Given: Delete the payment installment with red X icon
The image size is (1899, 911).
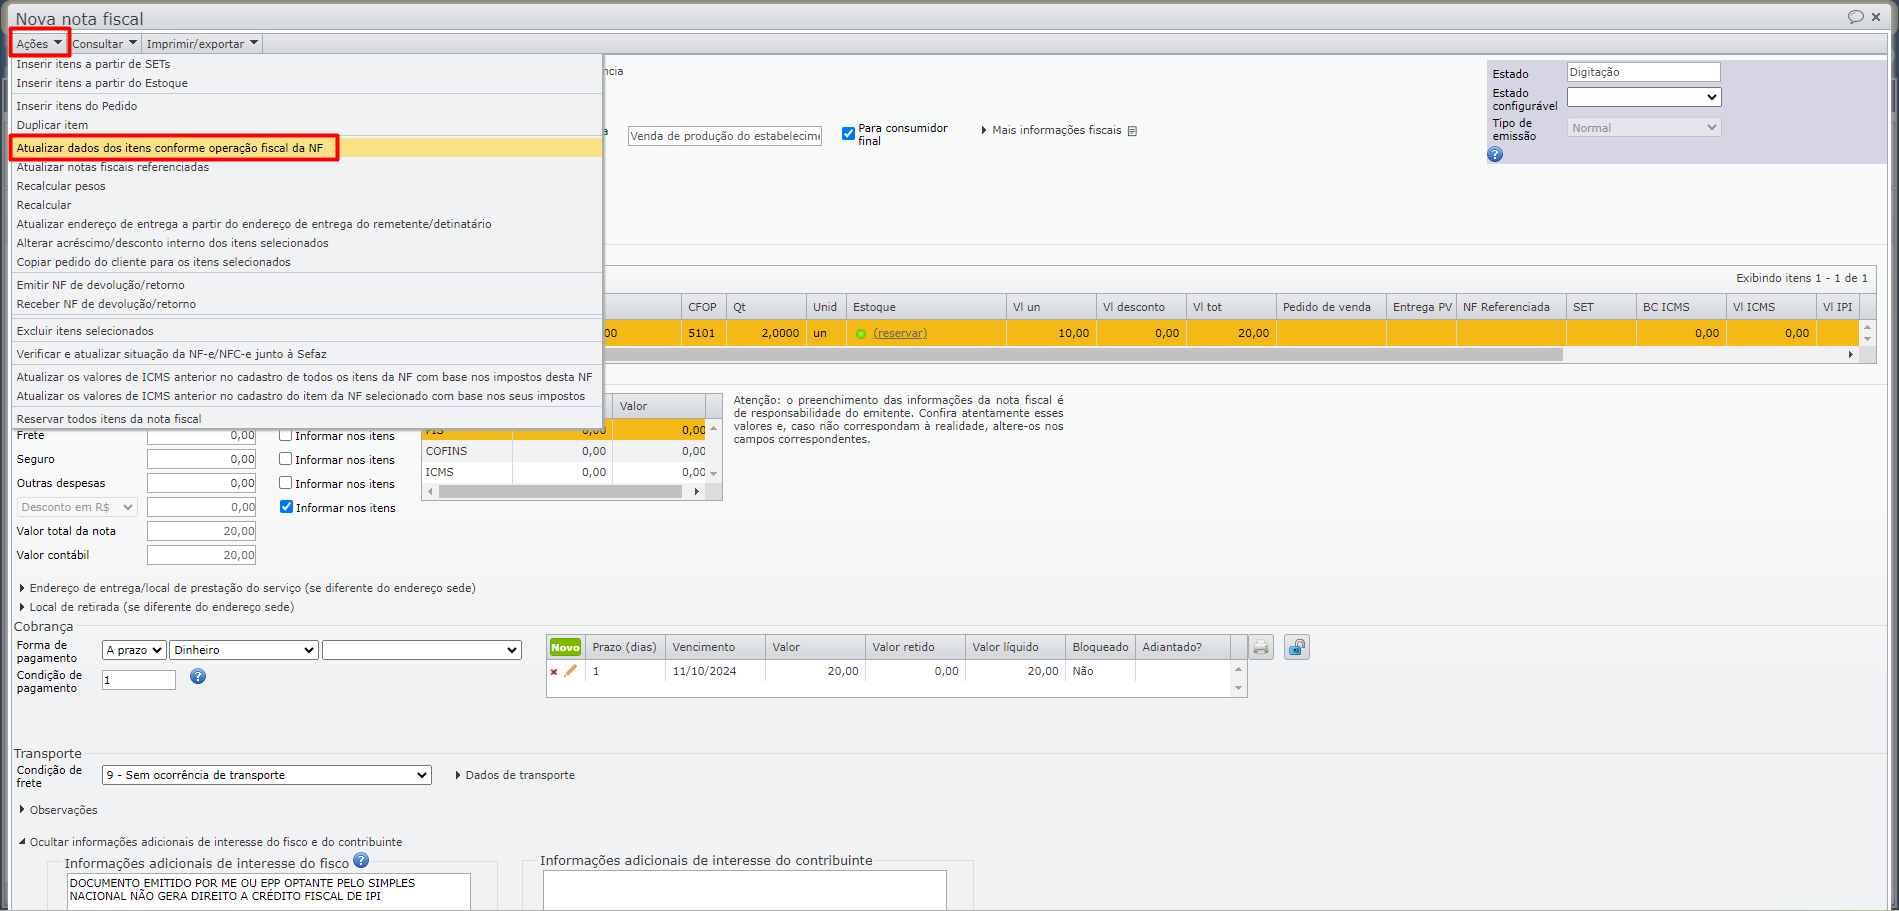Looking at the screenshot, I should coord(554,672).
